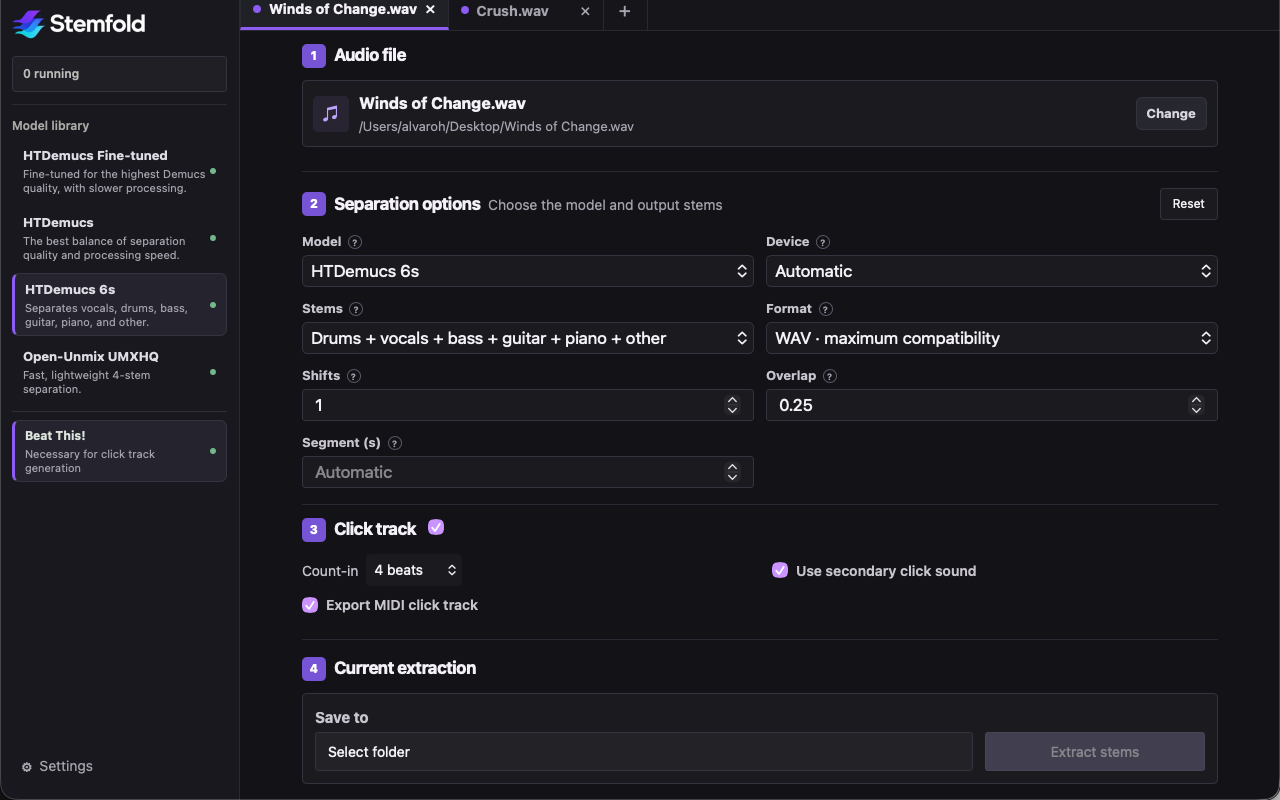Click the Overlap stepper arrows
This screenshot has height=800, width=1280.
(x=1197, y=405)
